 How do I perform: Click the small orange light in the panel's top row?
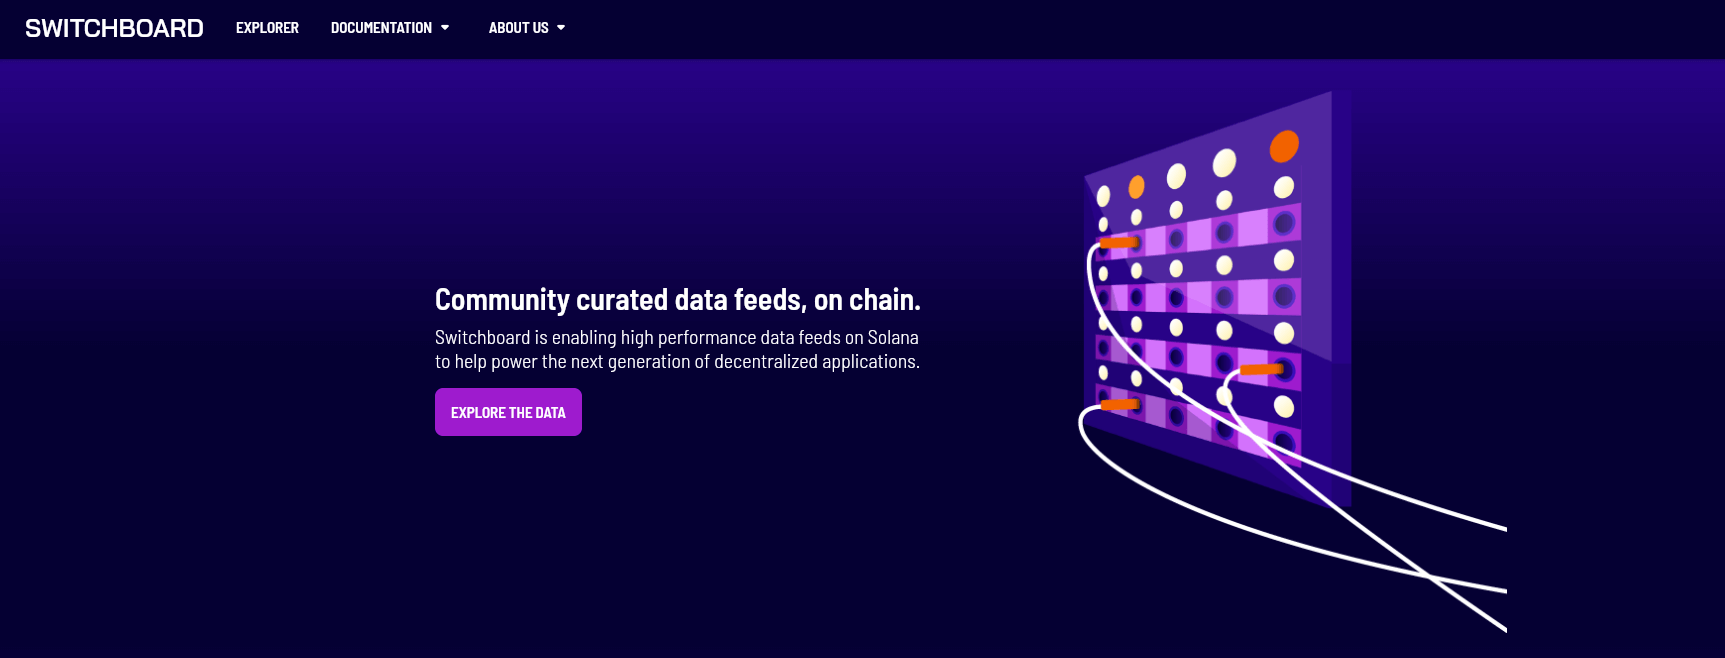1136,187
